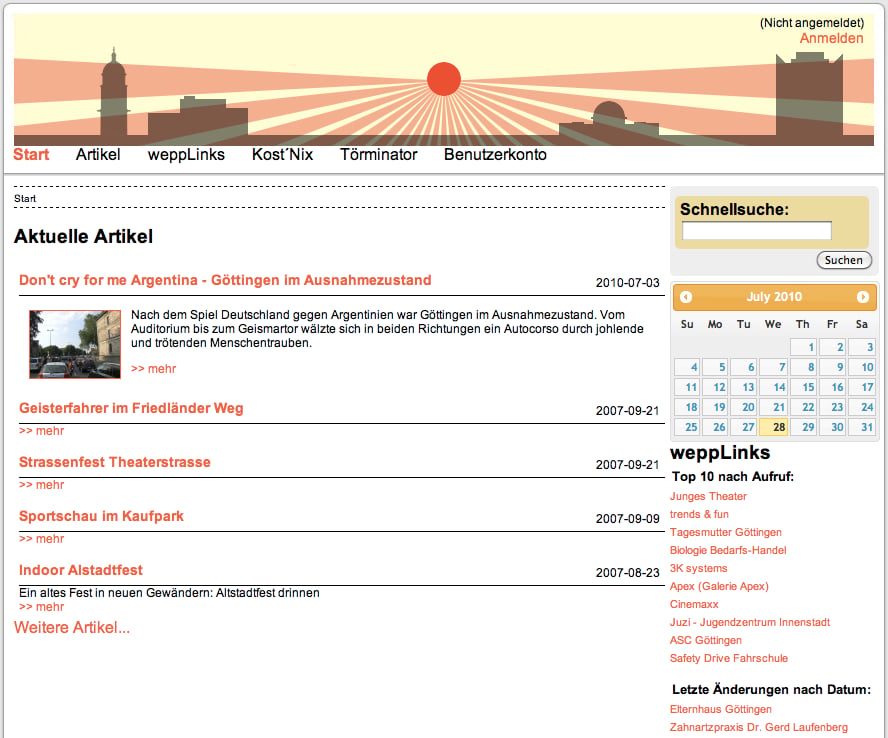The width and height of the screenshot is (888, 738).
Task: Open the Argentina article thumbnail image
Action: pos(75,344)
